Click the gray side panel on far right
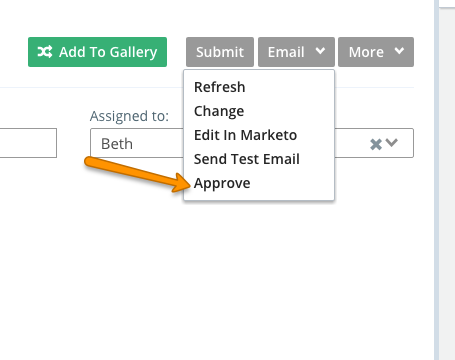This screenshot has height=360, width=455. click(x=447, y=183)
